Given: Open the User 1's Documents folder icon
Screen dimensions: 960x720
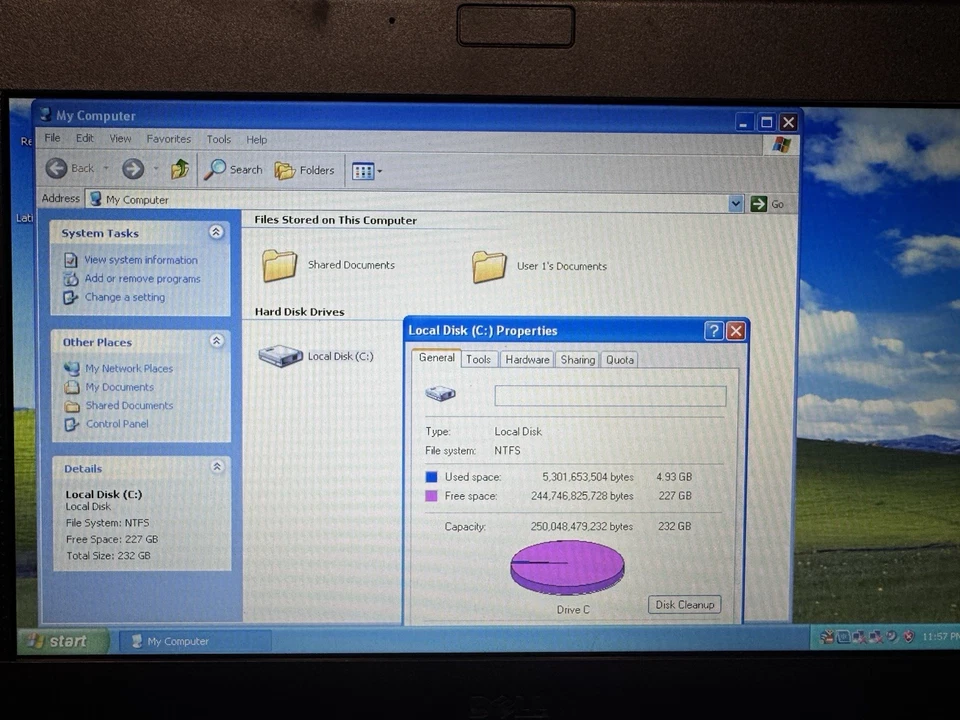Looking at the screenshot, I should click(489, 264).
